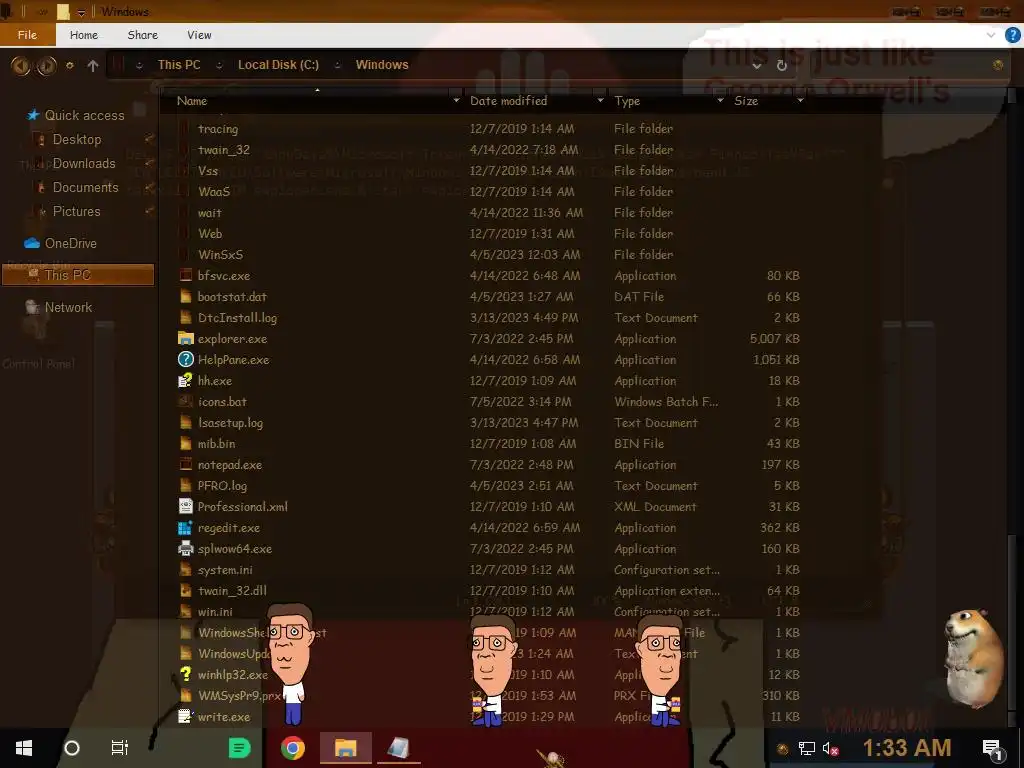Go up one folder level arrow
This screenshot has width=1024, height=768.
click(93, 65)
